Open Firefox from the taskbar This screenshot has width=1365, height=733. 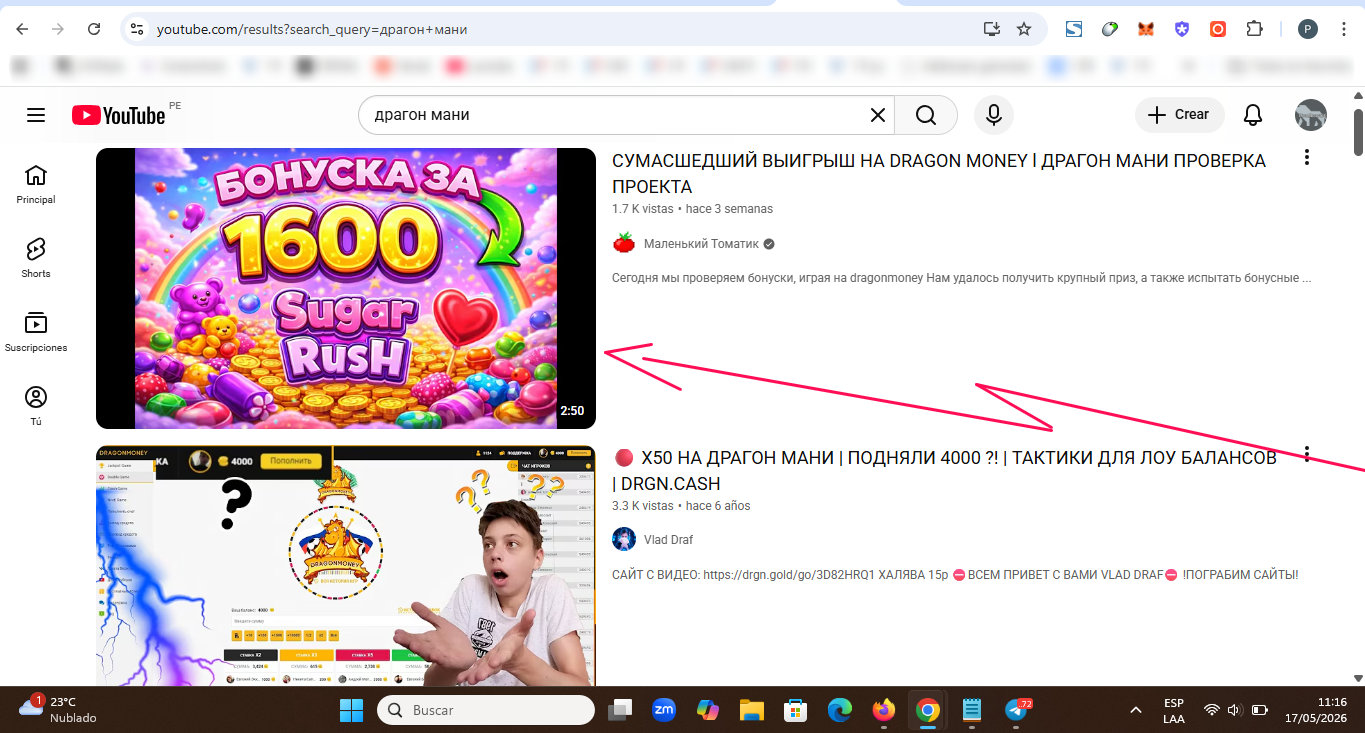pyautogui.click(x=884, y=710)
